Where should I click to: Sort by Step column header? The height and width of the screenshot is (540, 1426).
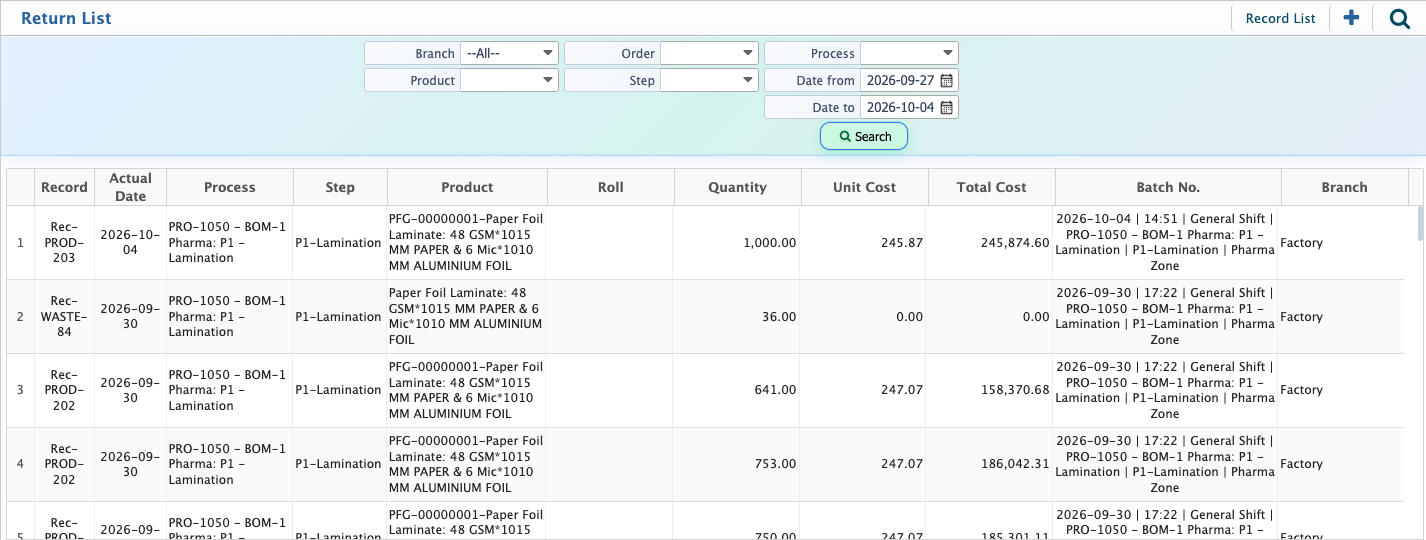340,187
